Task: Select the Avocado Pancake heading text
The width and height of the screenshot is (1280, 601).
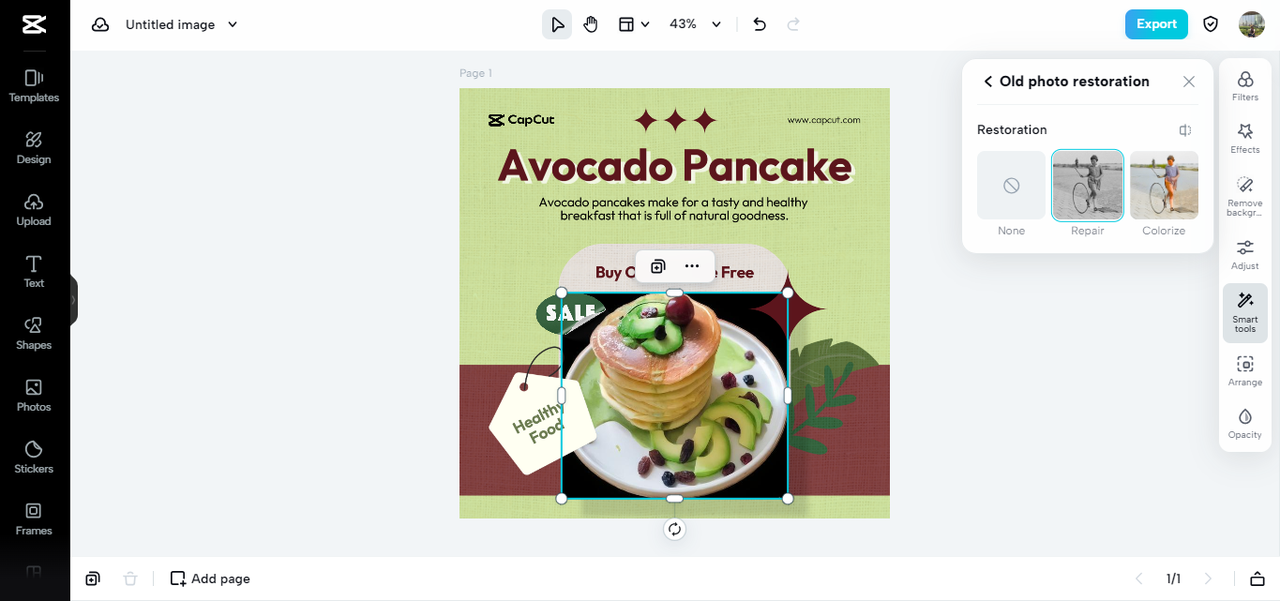Action: tap(675, 165)
